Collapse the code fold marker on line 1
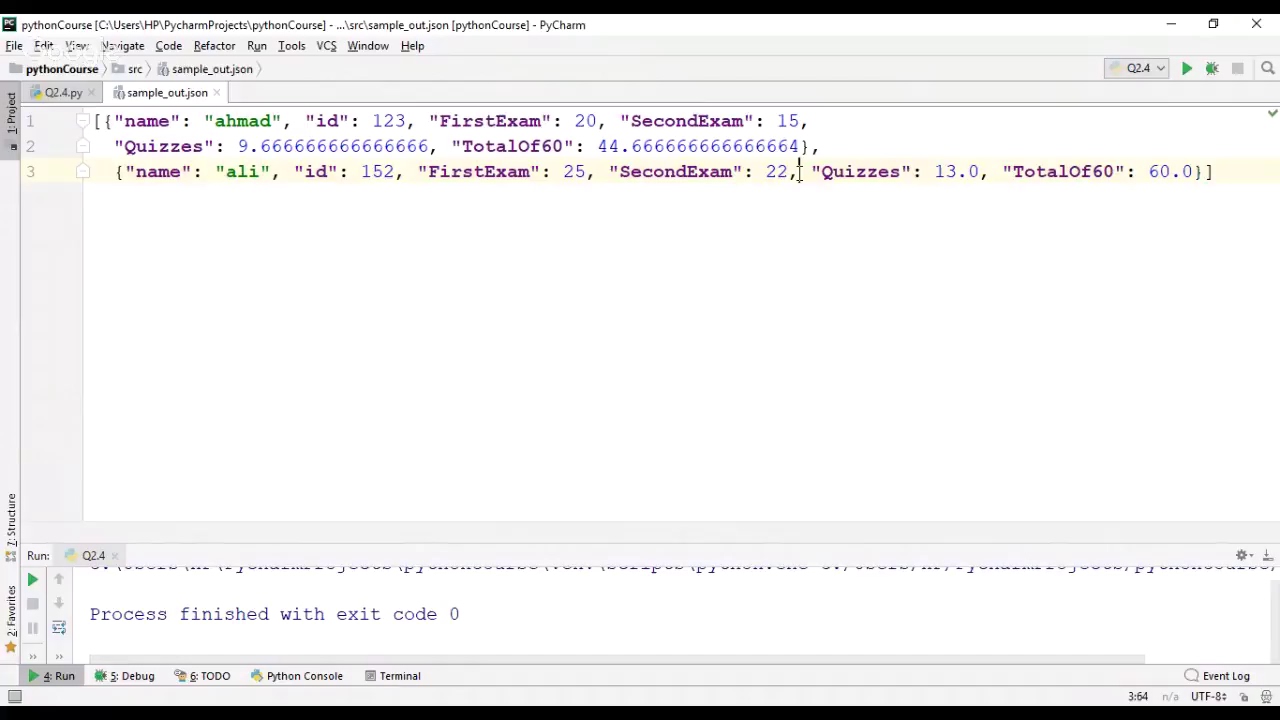This screenshot has width=1280, height=720. coord(84,121)
